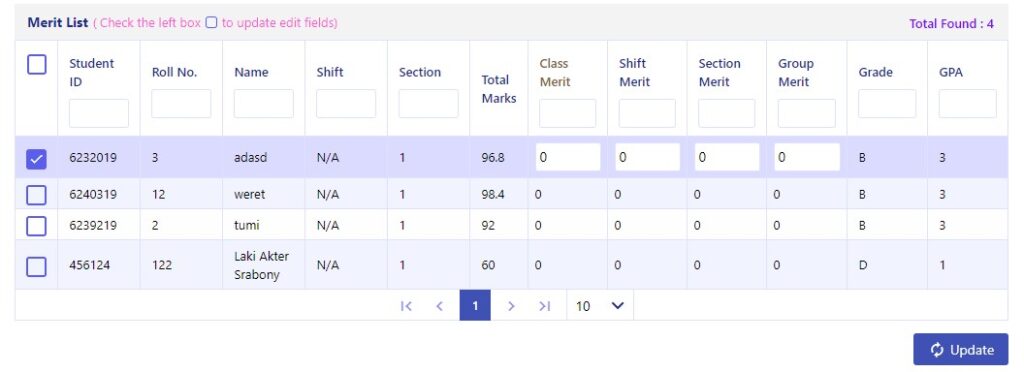Viewport: 1024px width, 372px height.
Task: Jump to last page icon
Action: (x=545, y=306)
